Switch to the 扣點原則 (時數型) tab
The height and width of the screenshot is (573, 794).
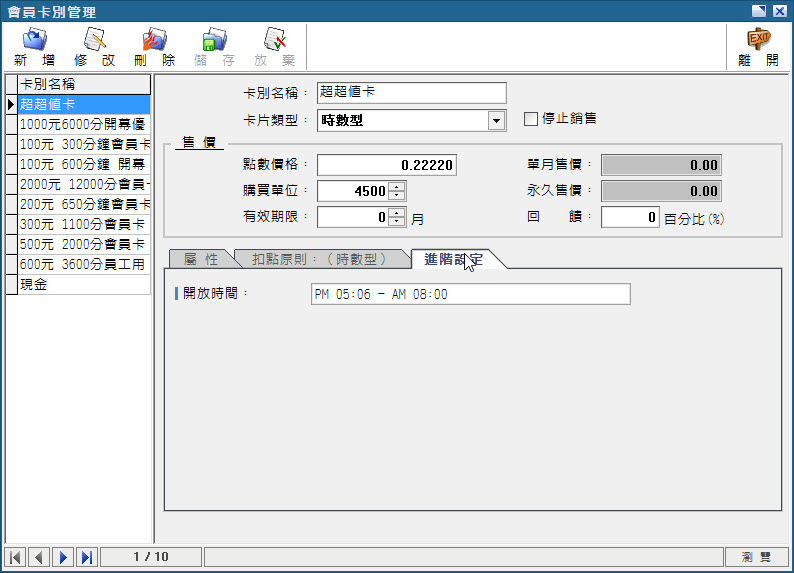coord(322,259)
